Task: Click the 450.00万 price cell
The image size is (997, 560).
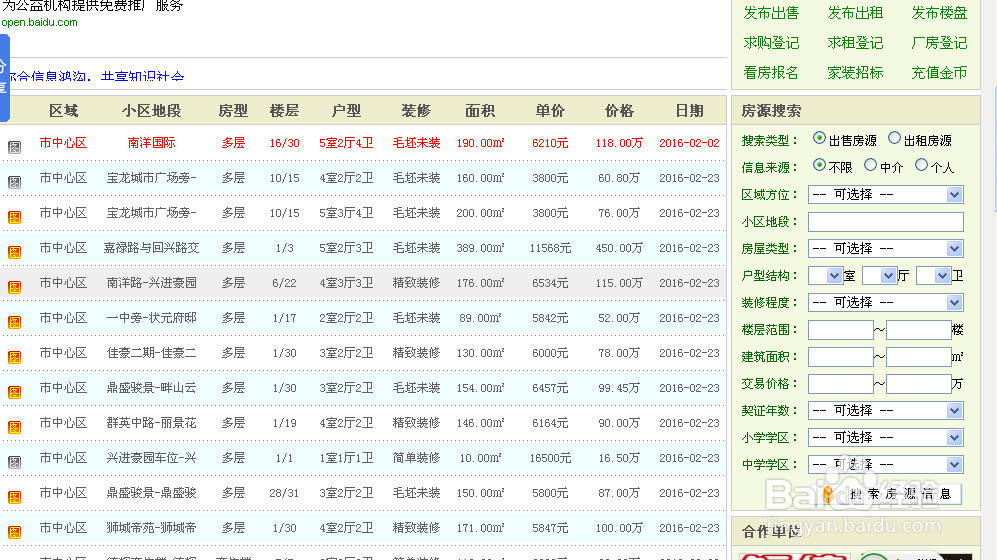Action: 619,248
